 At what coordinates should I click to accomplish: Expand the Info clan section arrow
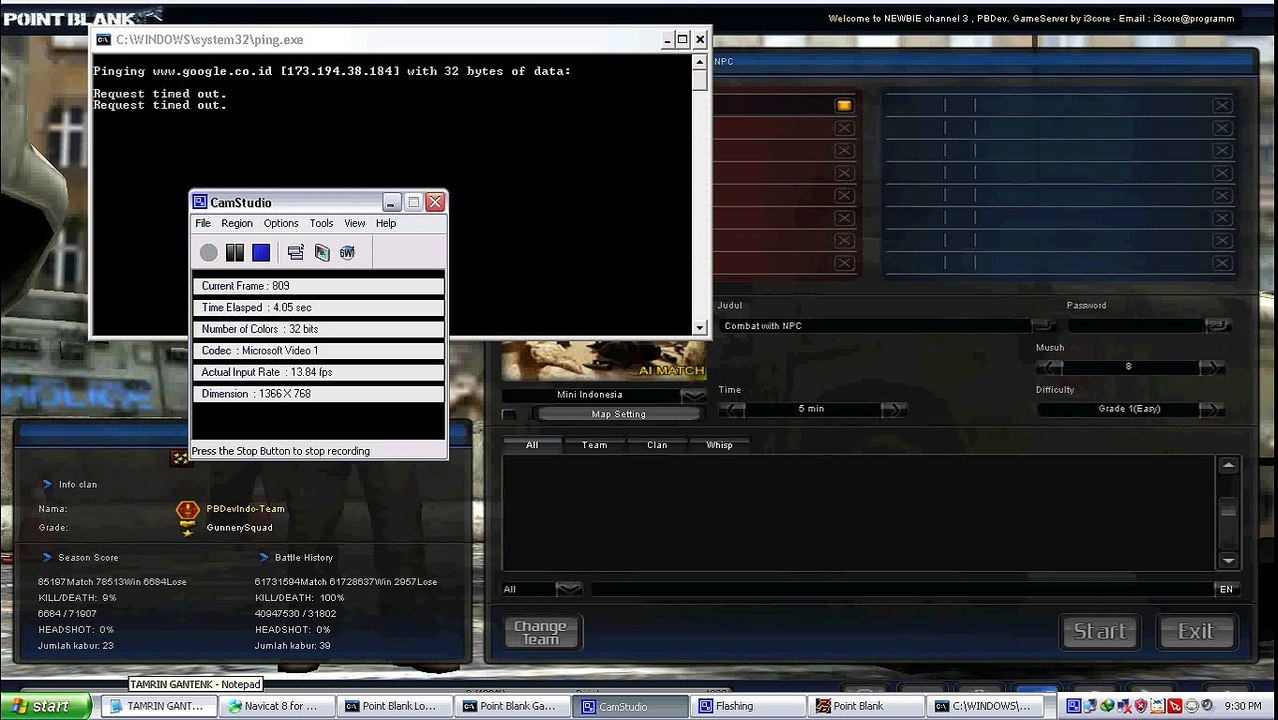tap(47, 484)
